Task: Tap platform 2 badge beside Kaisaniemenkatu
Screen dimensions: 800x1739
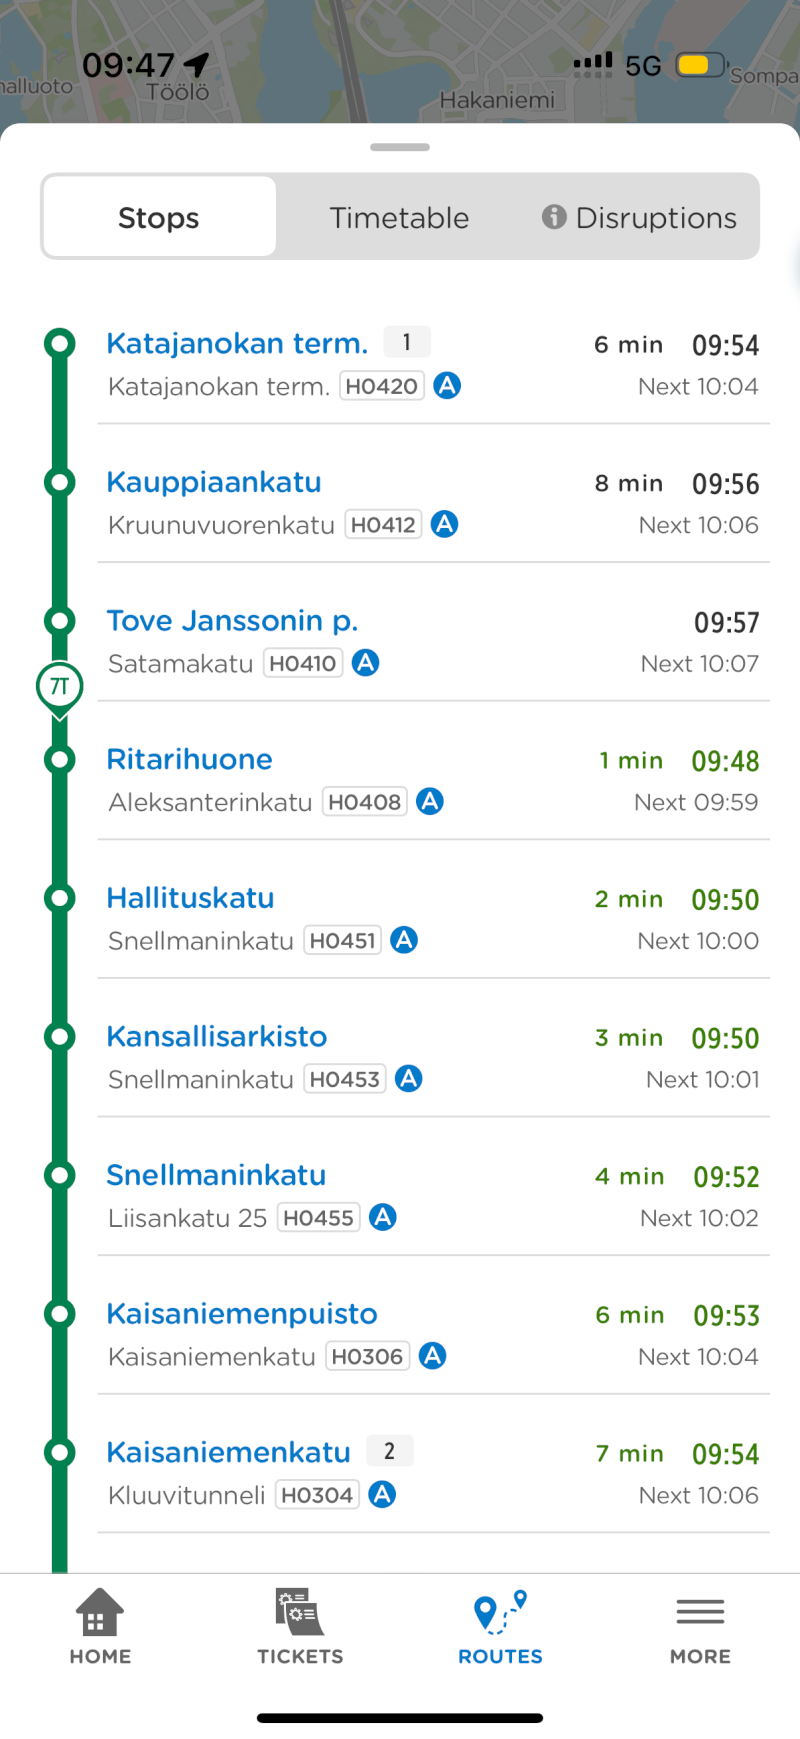Action: [390, 1451]
